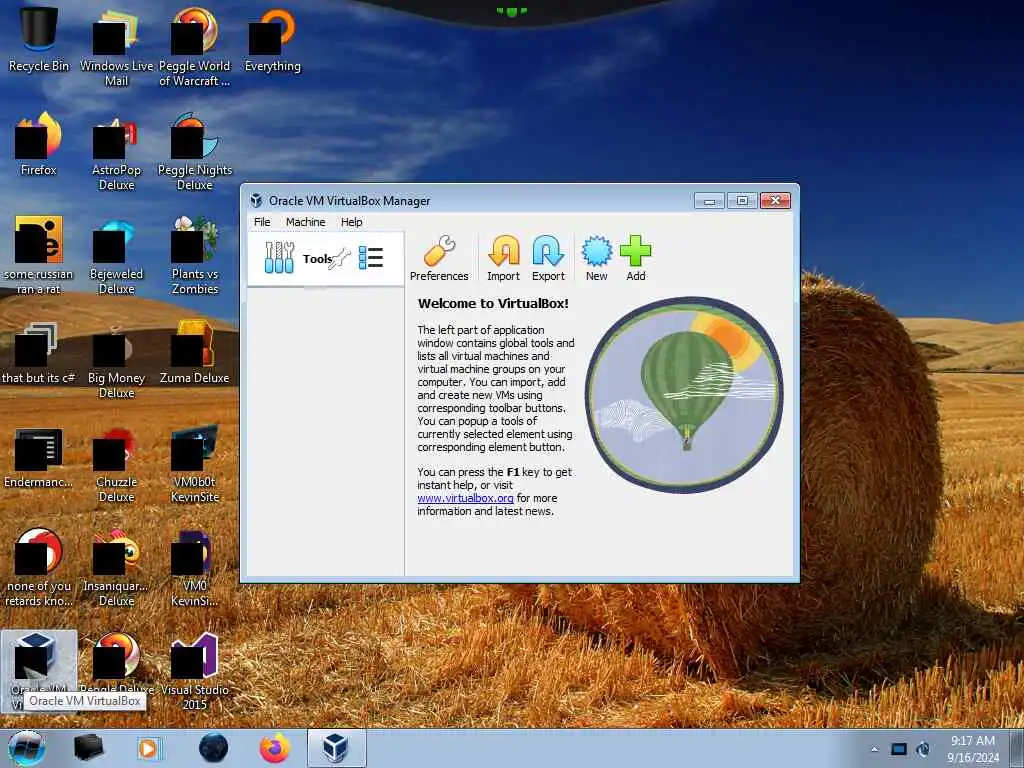The width and height of the screenshot is (1024, 768).
Task: Click the black box taskbar icon
Action: click(88, 748)
